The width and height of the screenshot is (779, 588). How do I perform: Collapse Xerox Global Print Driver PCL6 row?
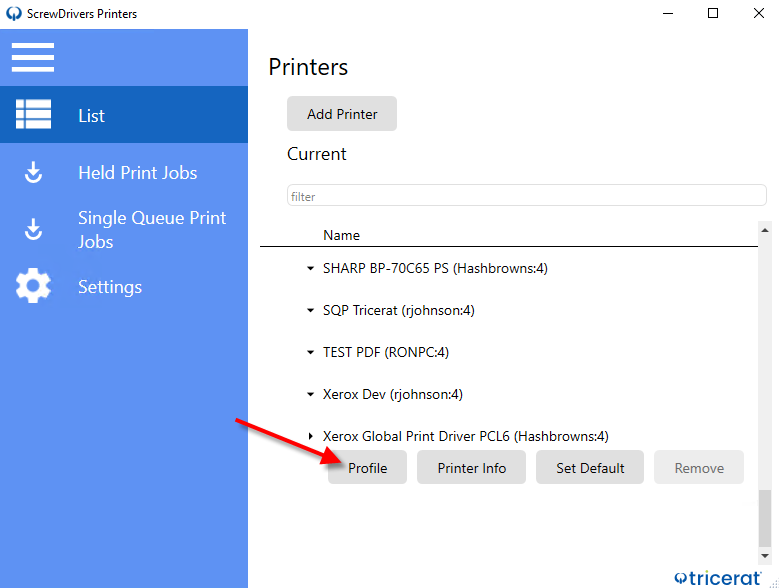pos(311,436)
